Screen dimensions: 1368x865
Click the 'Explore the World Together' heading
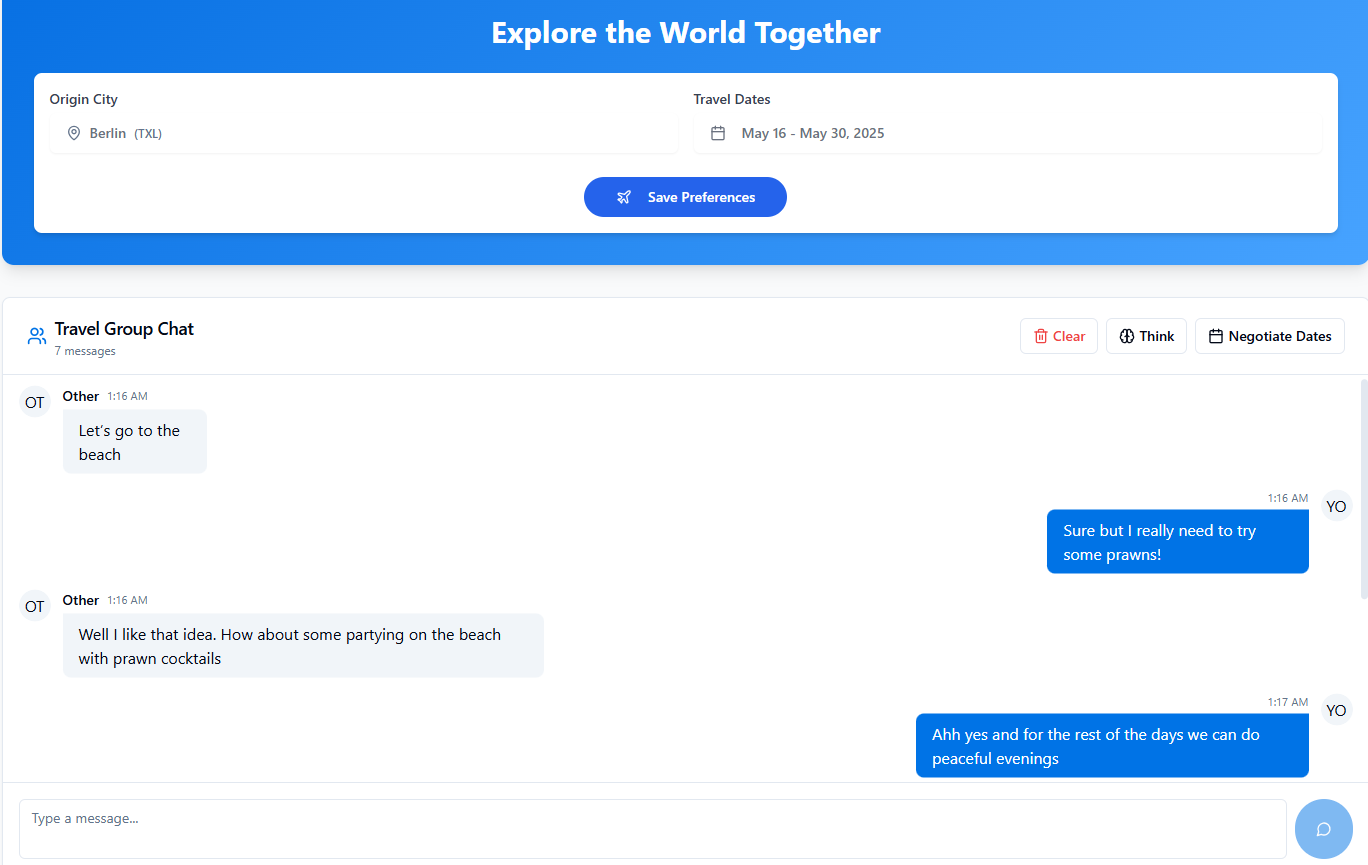point(686,33)
